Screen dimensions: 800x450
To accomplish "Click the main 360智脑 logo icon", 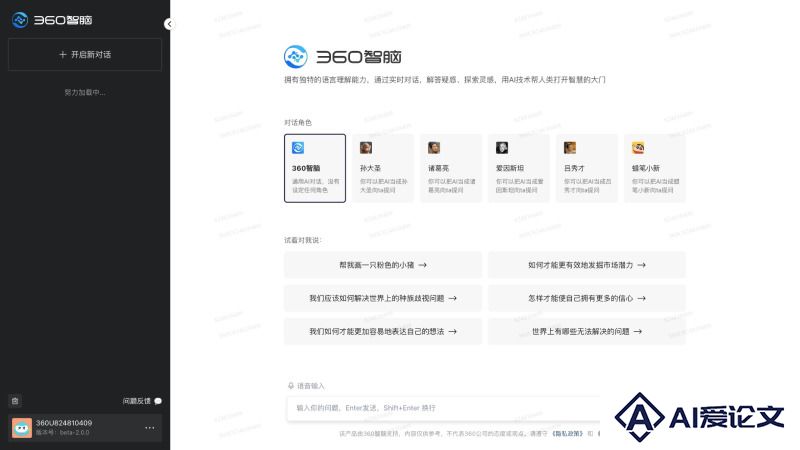I will point(295,57).
